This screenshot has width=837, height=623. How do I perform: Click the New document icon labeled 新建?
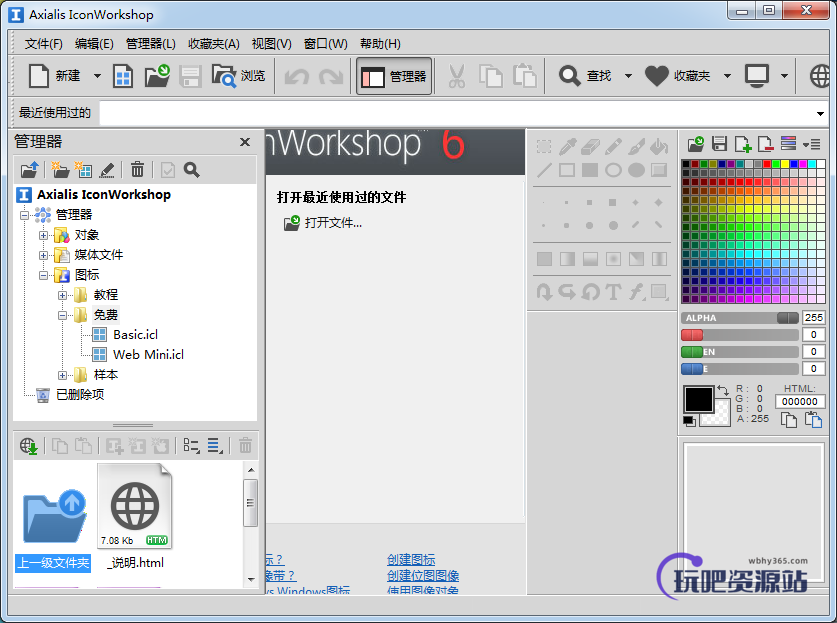point(39,76)
